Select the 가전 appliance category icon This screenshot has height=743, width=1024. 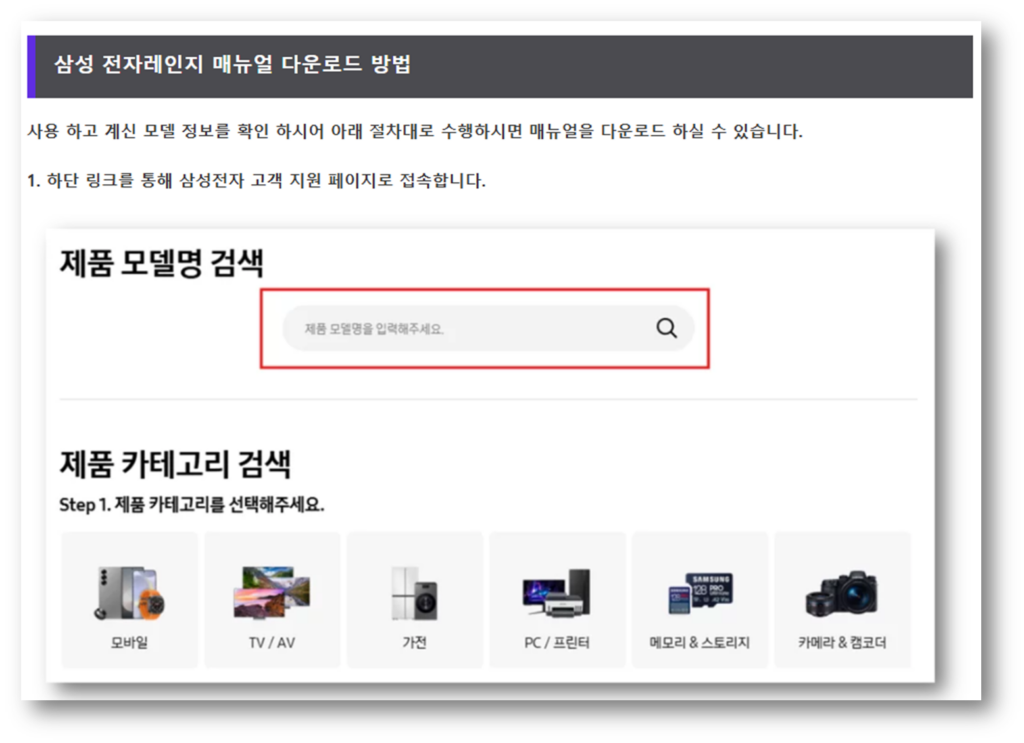[x=415, y=593]
